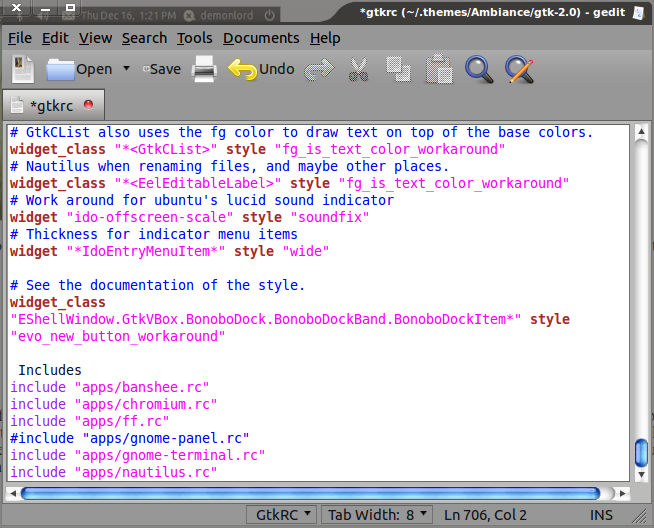Open the Tools menu
Image resolution: width=654 pixels, height=528 pixels.
point(194,38)
